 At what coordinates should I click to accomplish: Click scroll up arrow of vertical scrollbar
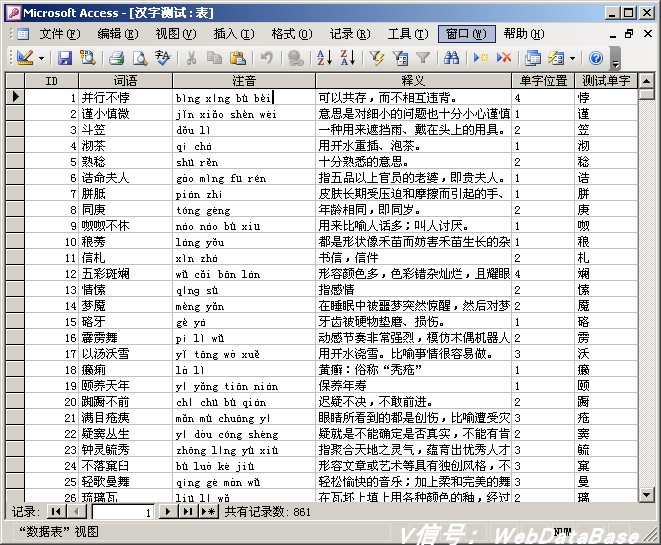(646, 80)
